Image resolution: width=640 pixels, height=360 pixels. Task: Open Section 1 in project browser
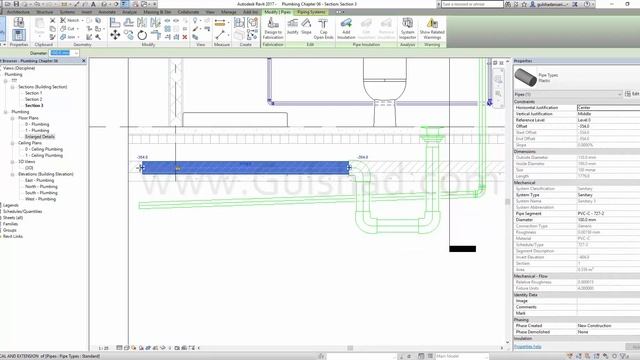(x=33, y=93)
